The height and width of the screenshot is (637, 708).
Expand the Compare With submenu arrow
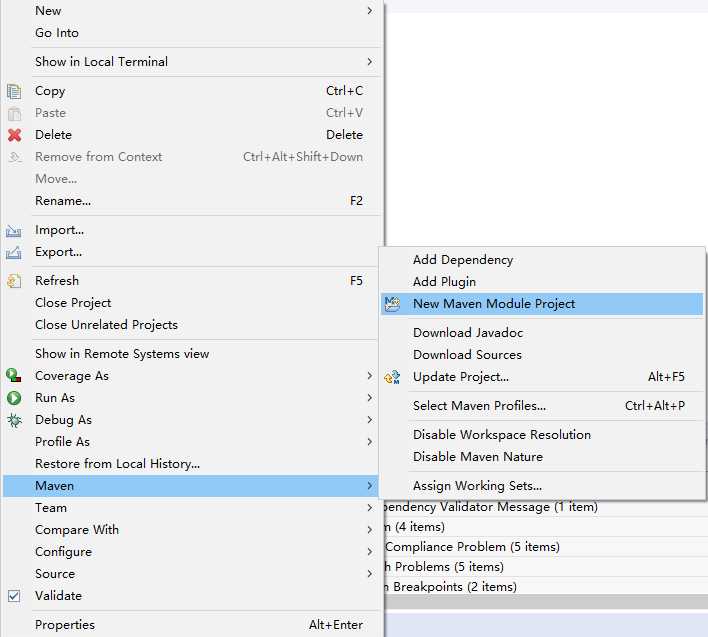[x=370, y=530]
